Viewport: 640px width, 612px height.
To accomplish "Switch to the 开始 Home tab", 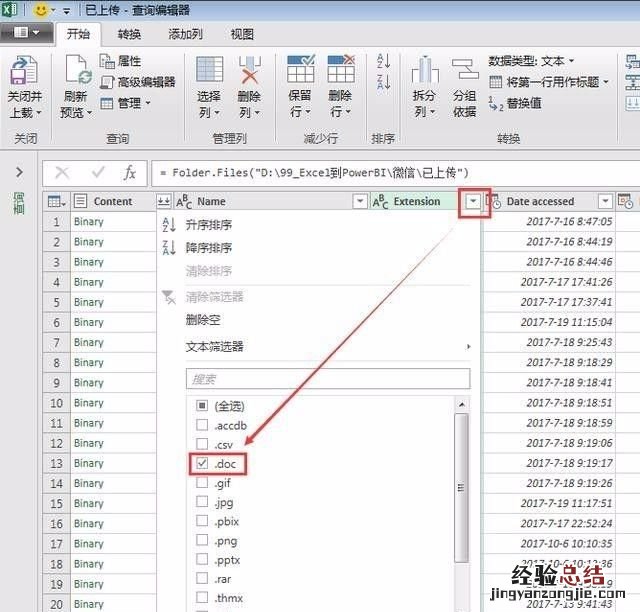I will (x=78, y=34).
